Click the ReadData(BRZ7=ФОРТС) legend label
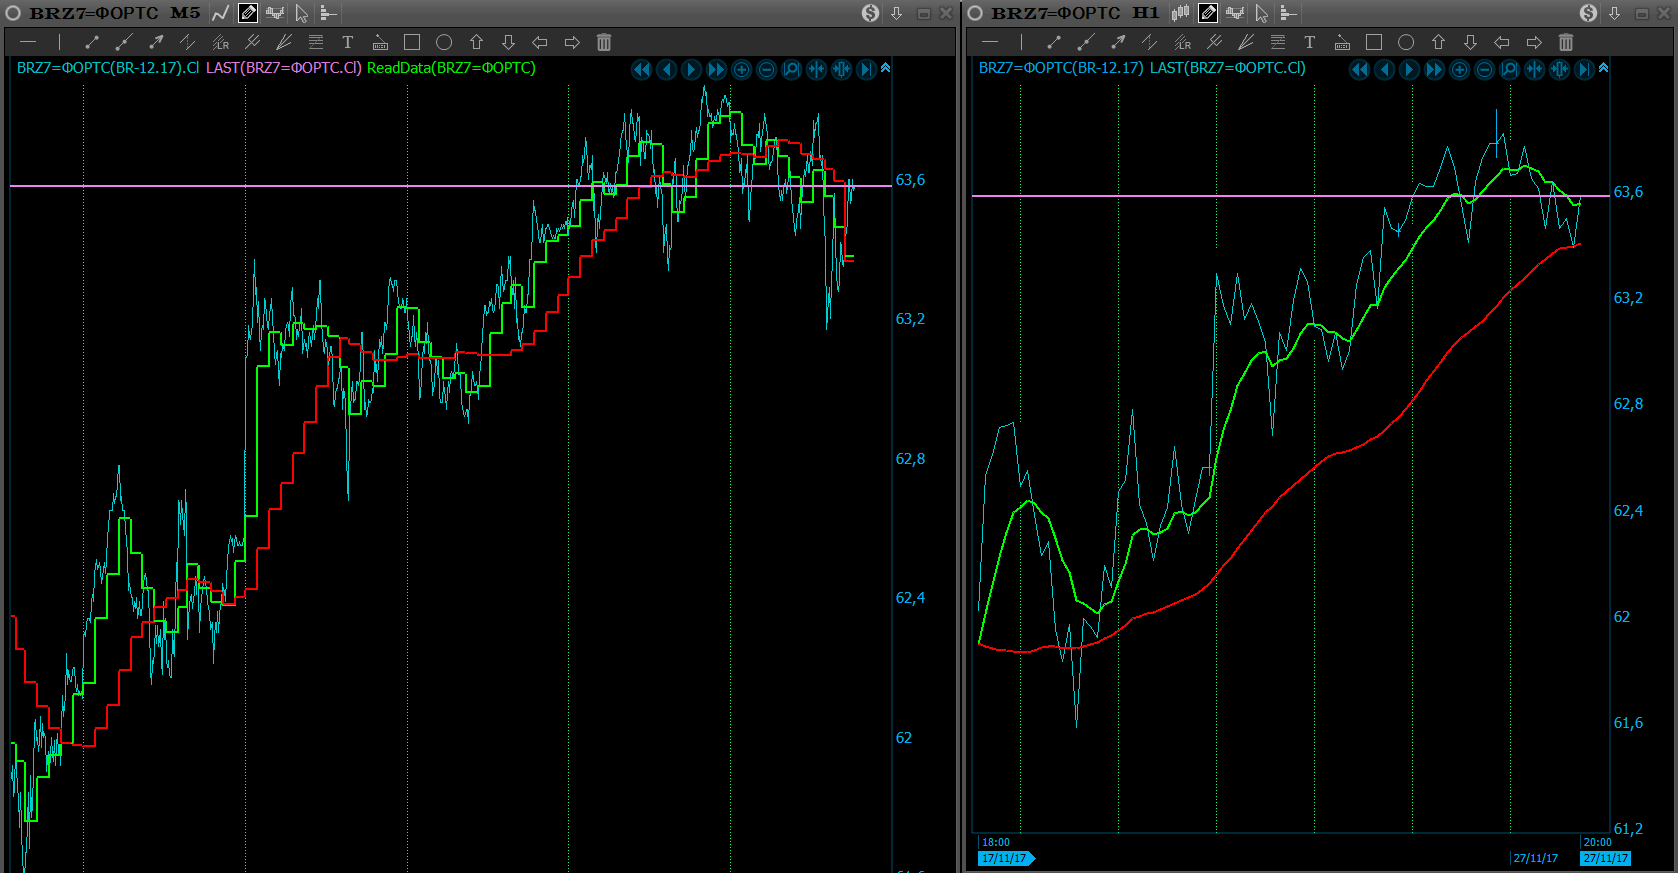Viewport: 1678px width, 873px height. [x=451, y=68]
